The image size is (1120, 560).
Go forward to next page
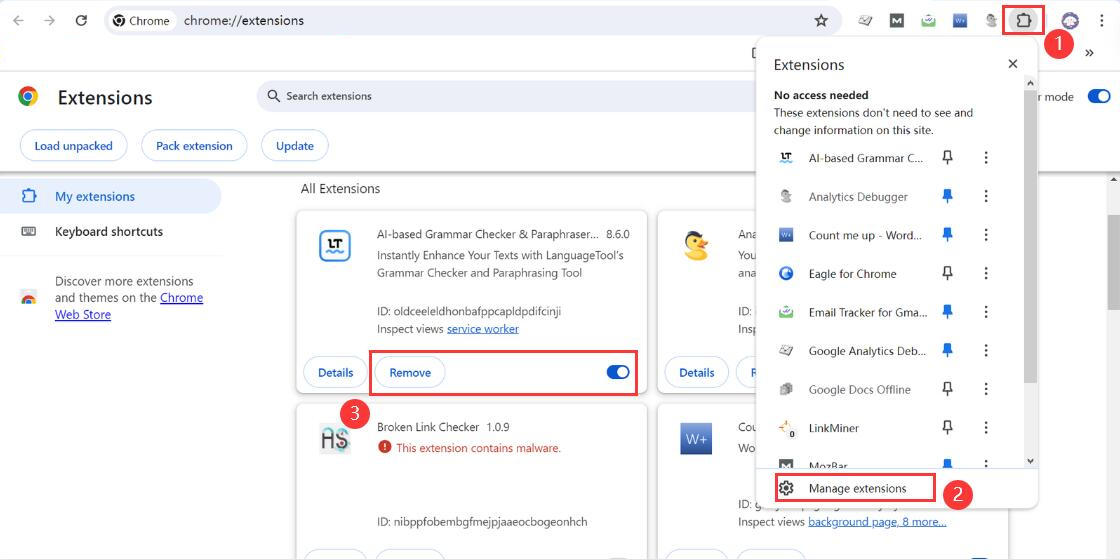pyautogui.click(x=49, y=21)
